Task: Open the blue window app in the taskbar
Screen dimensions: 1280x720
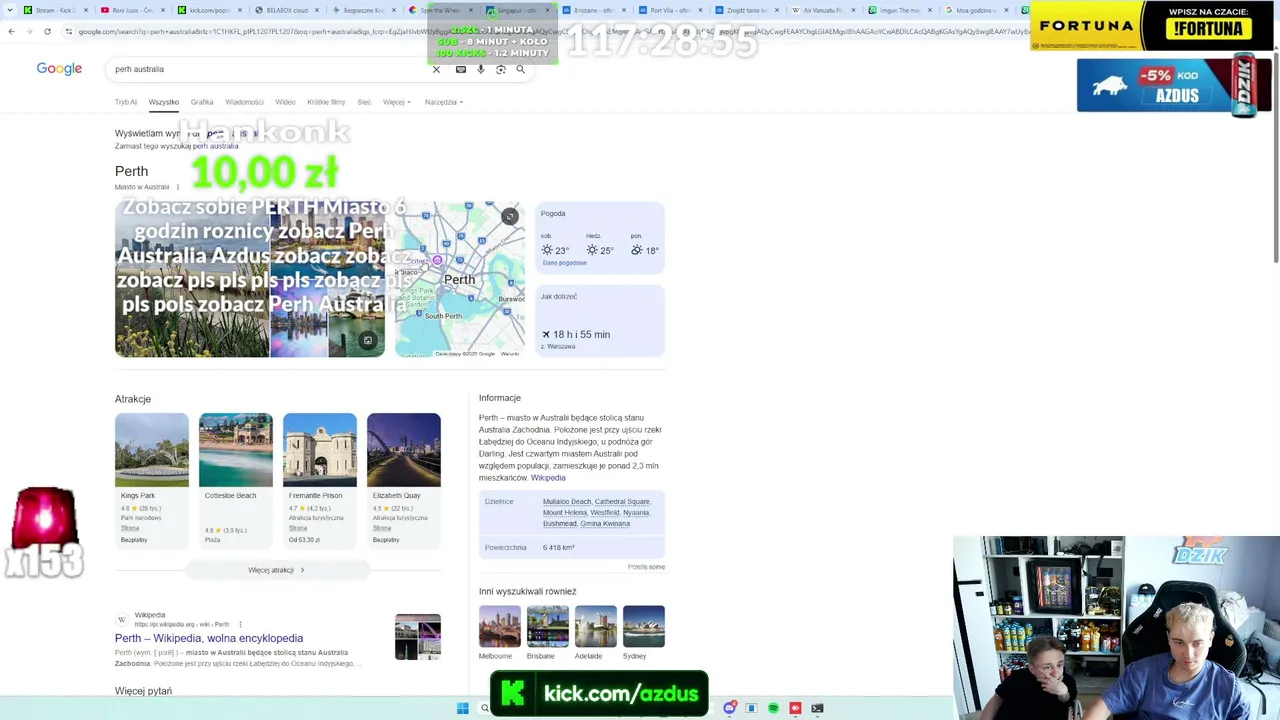Action: (751, 708)
